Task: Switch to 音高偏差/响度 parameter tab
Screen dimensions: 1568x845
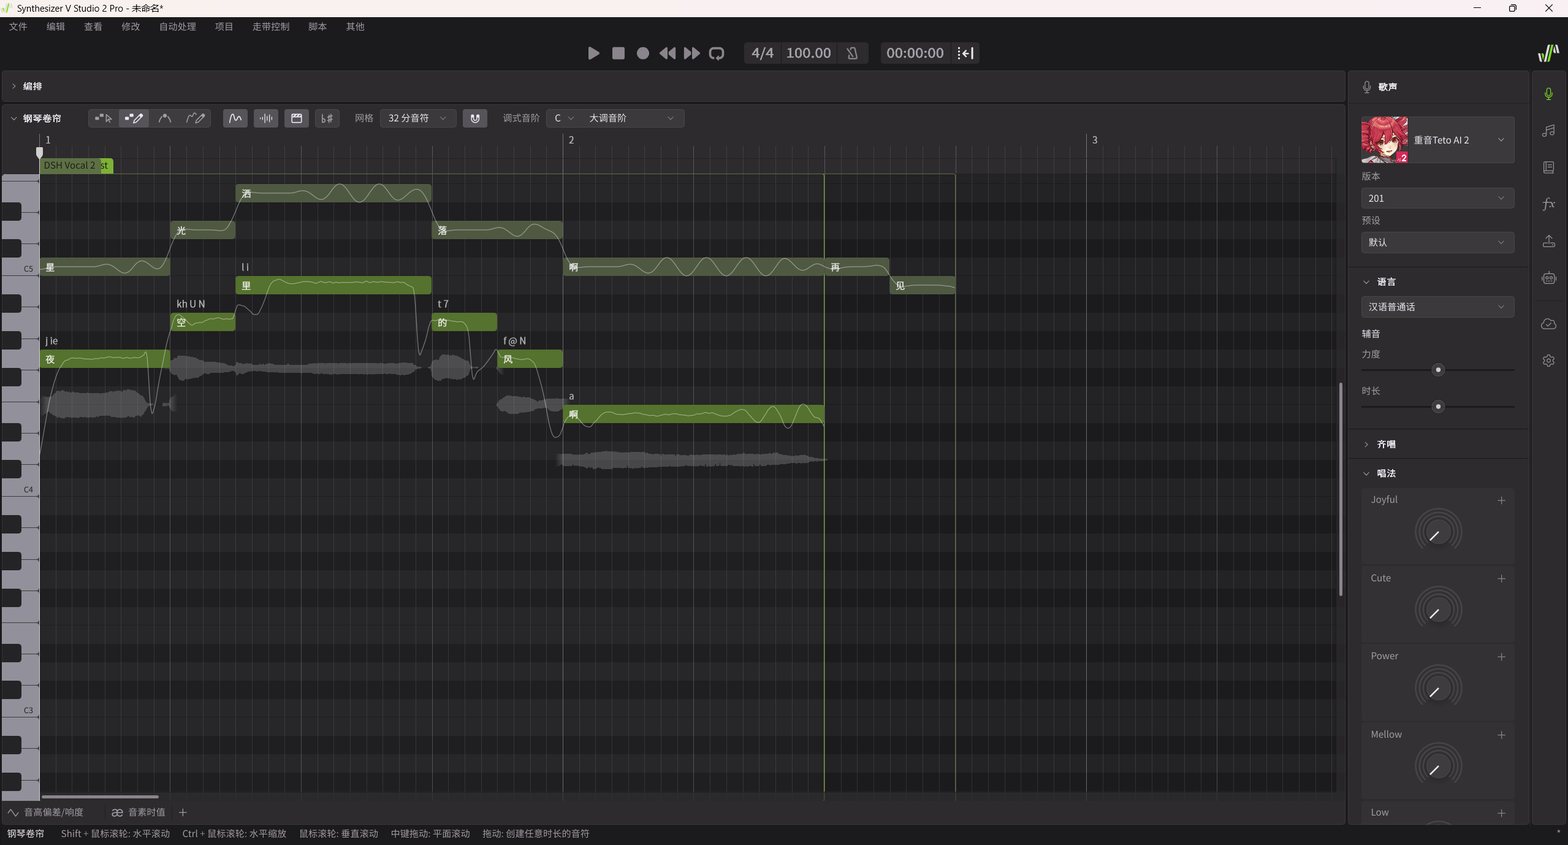Action: click(46, 812)
